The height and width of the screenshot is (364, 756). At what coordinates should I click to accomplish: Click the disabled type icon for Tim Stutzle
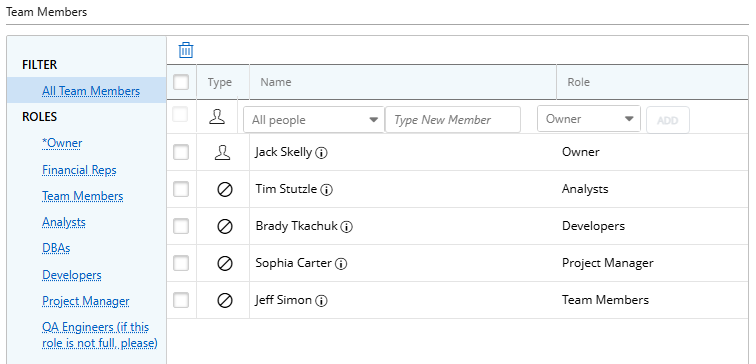225,190
